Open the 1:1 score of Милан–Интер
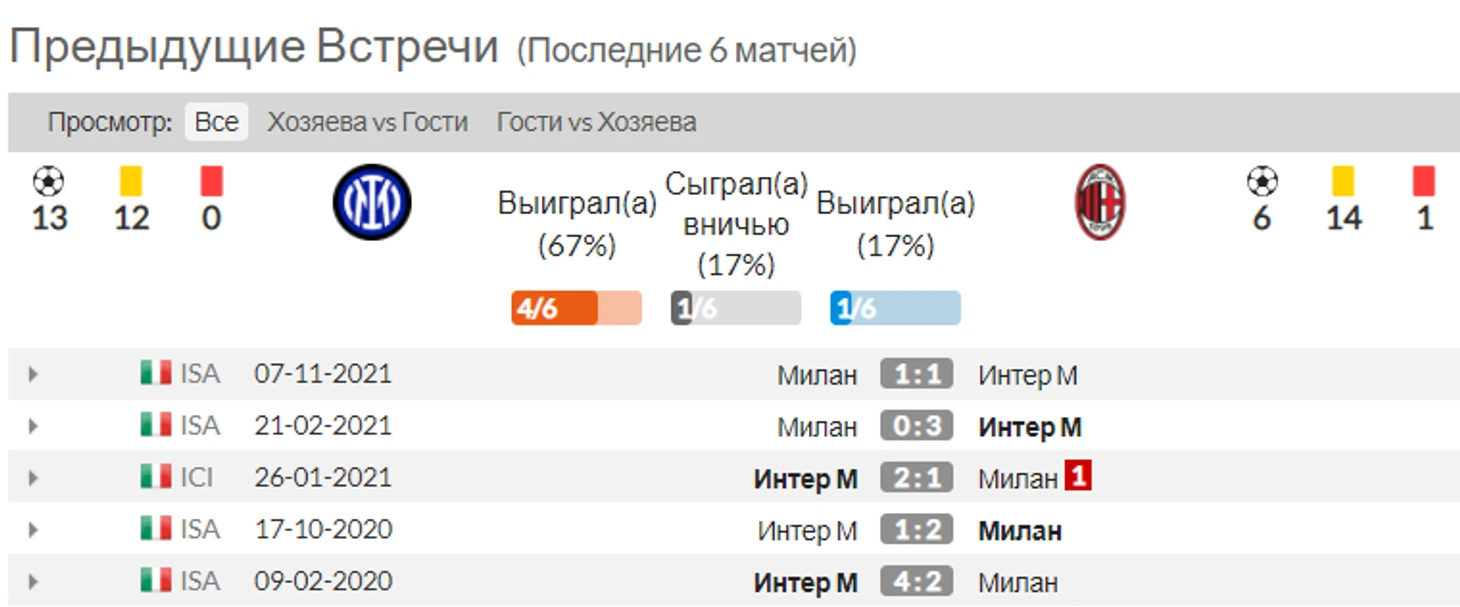Screen dimensions: 1460x607 917,375
